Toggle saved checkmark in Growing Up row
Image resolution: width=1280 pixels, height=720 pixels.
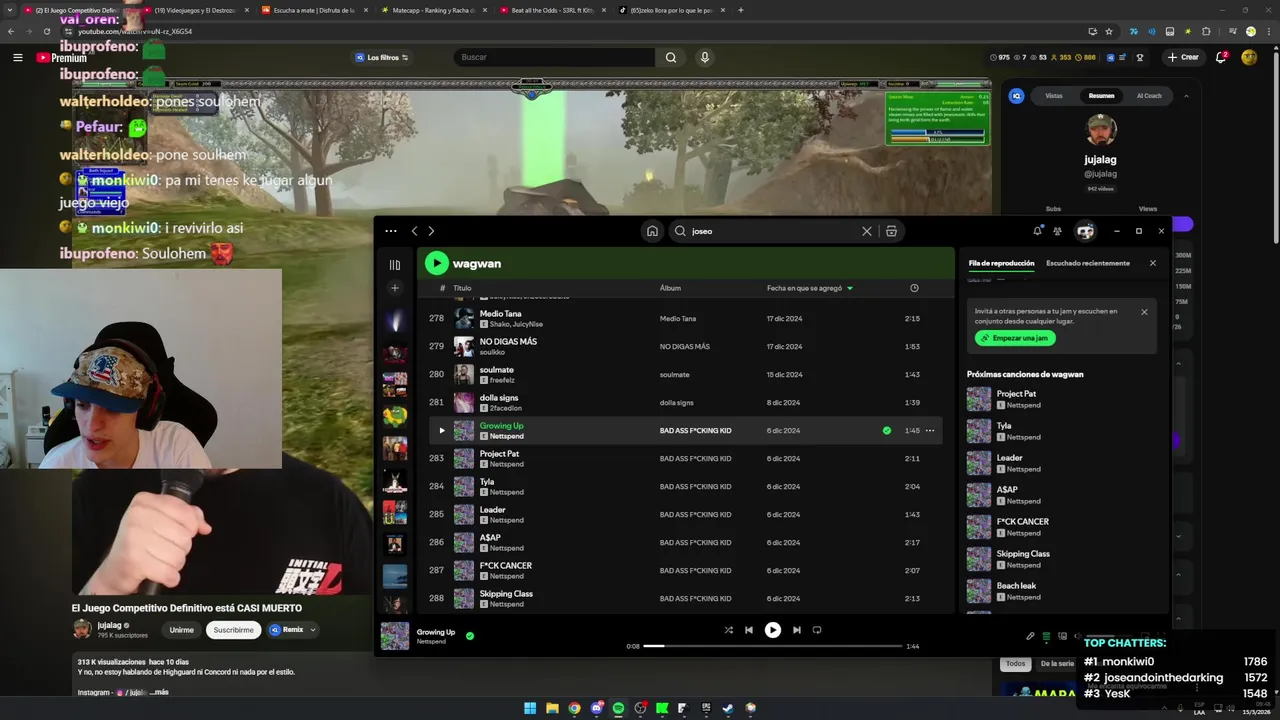(886, 431)
